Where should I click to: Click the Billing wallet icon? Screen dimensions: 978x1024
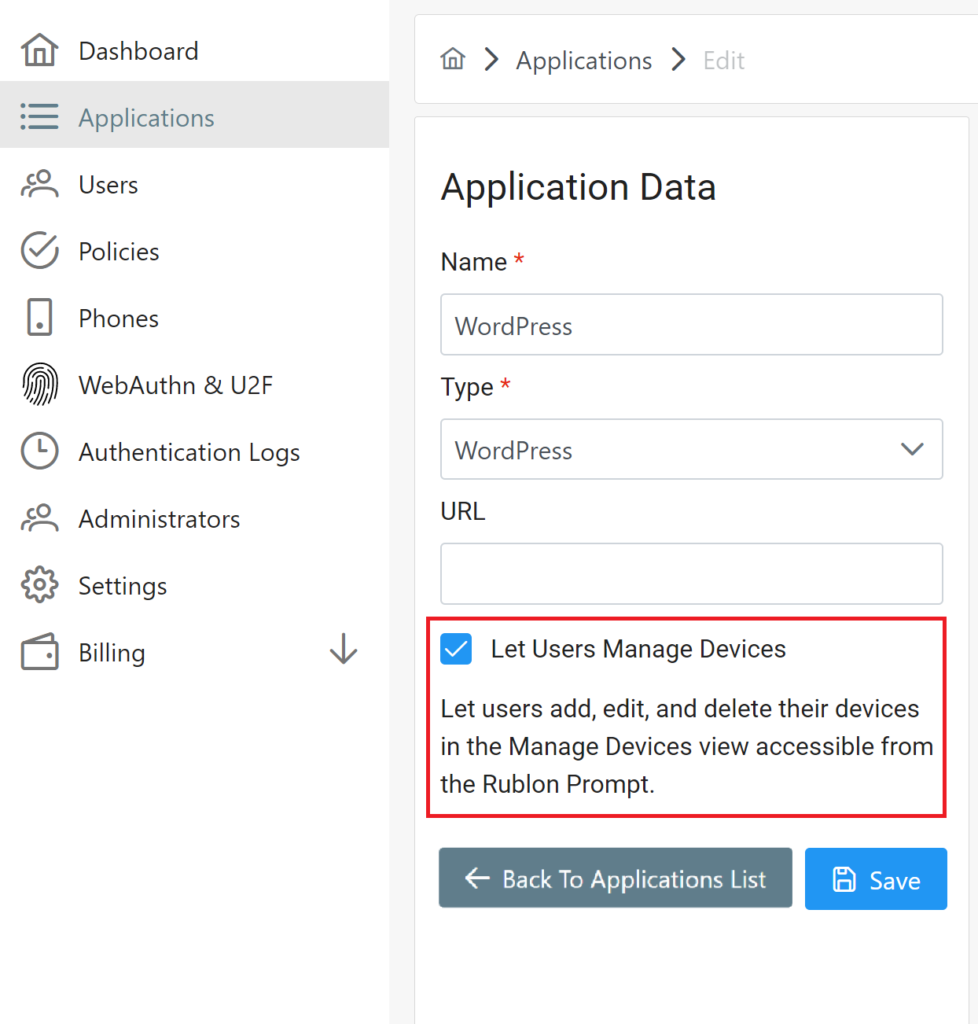[39, 652]
